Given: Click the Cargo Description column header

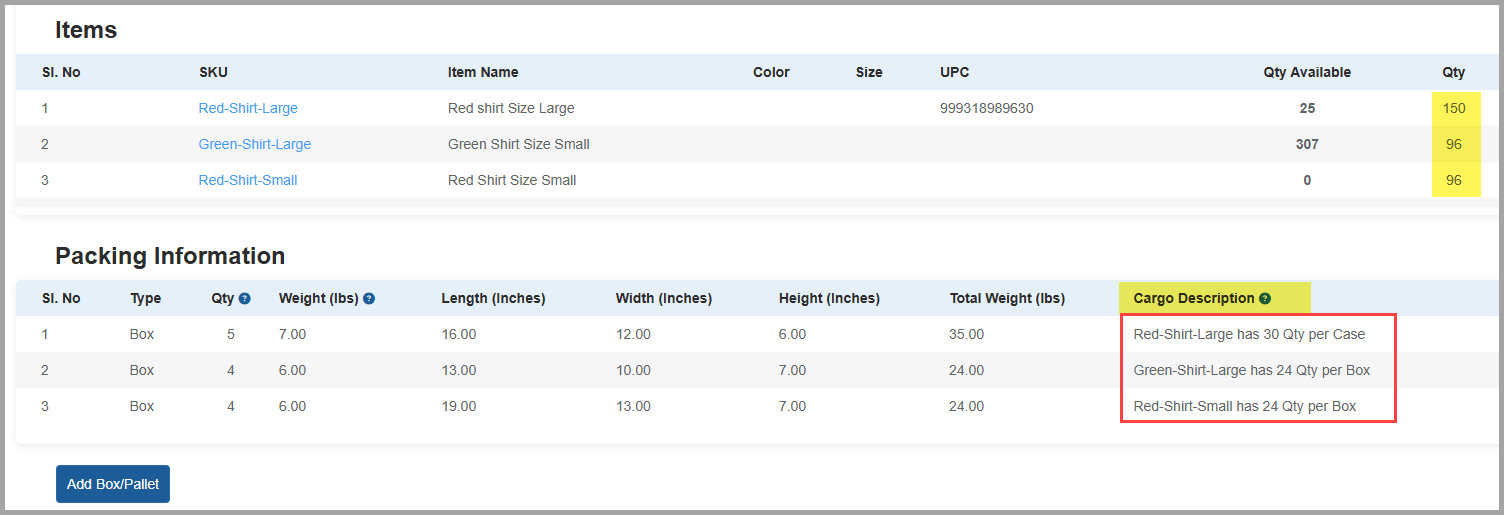Looking at the screenshot, I should 1193,298.
